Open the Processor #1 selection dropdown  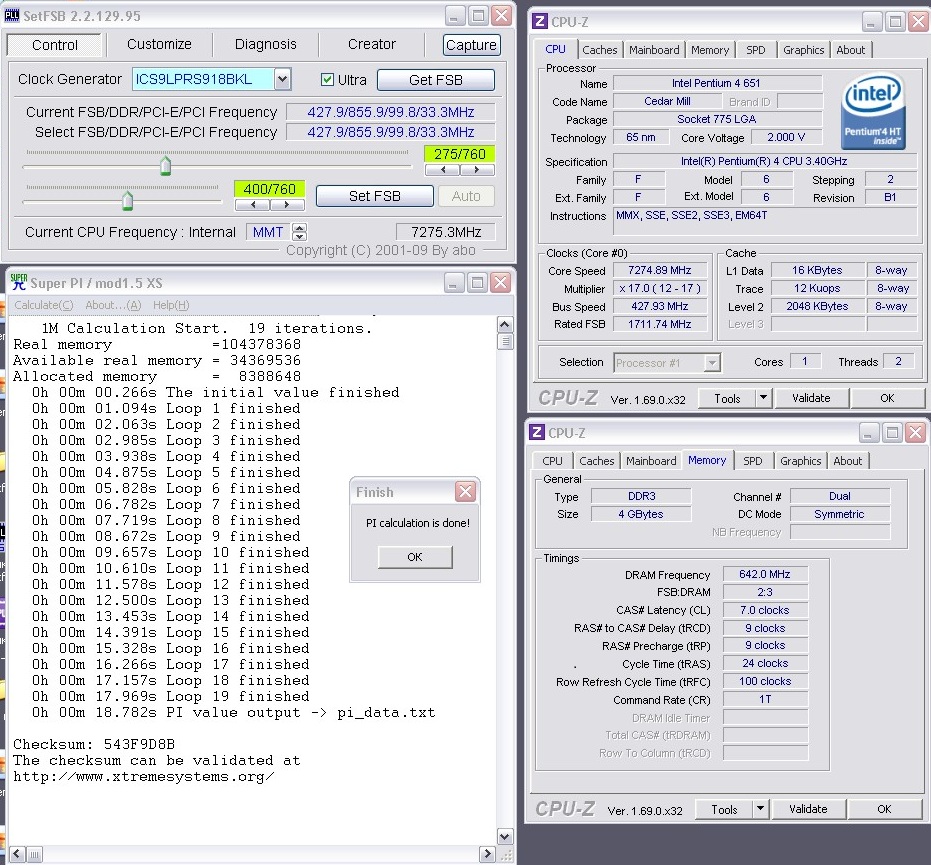(712, 362)
